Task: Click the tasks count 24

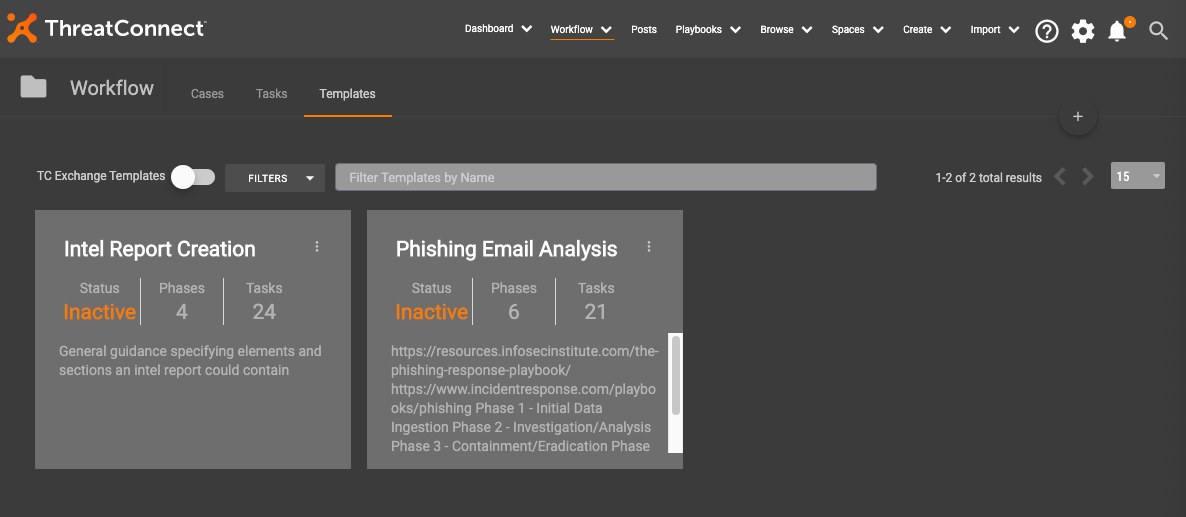Action: click(x=264, y=311)
